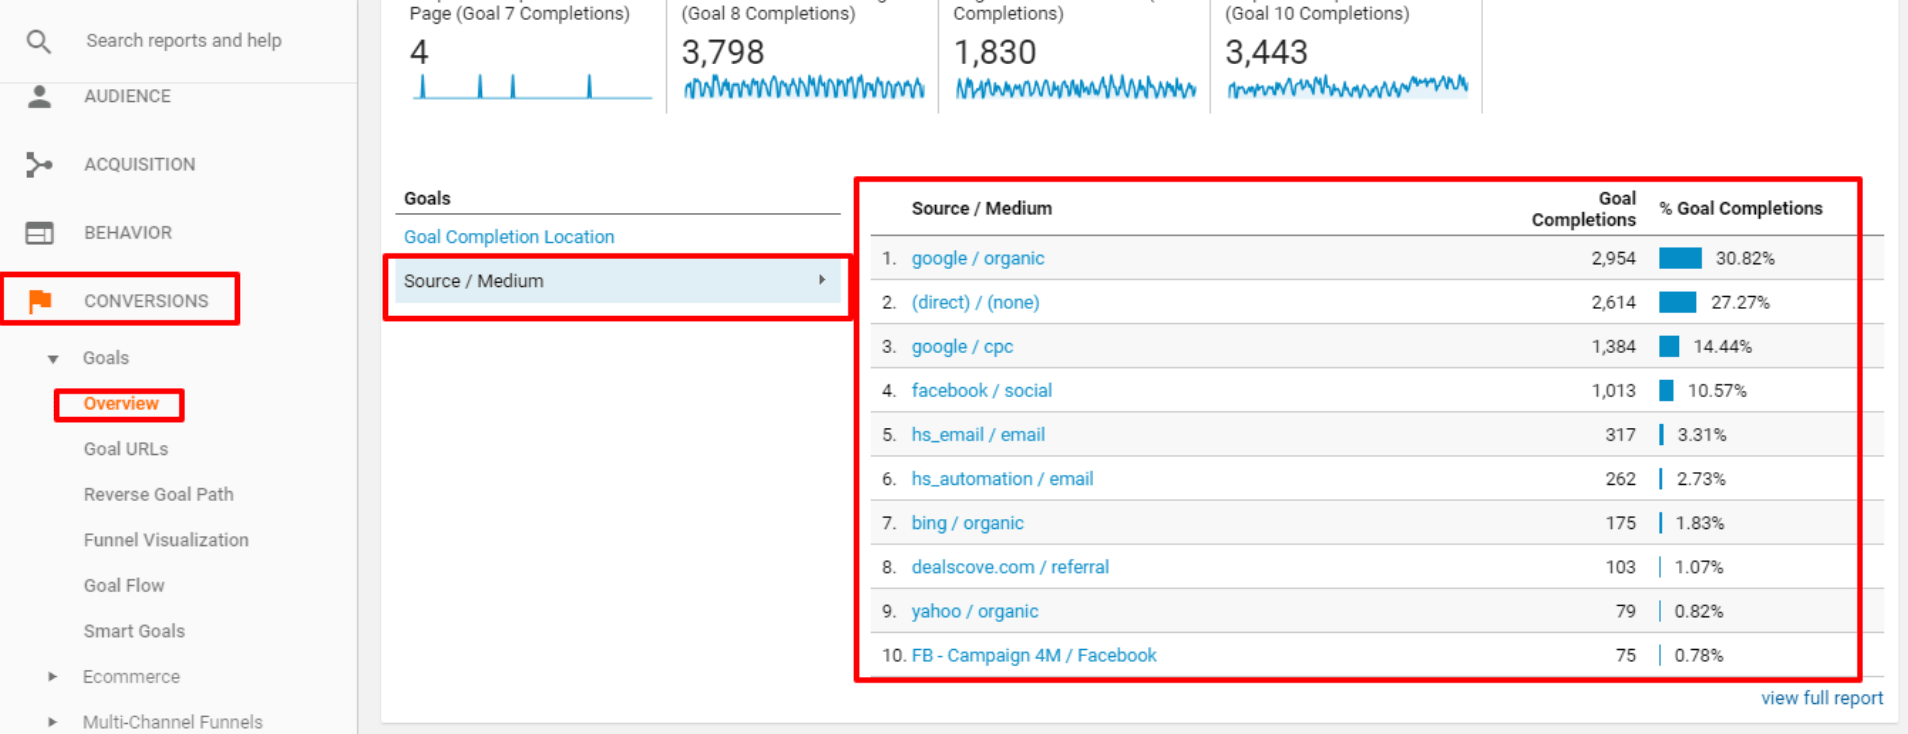Click the Audience person icon
Viewport: 1908px width, 734px height.
coord(39,96)
